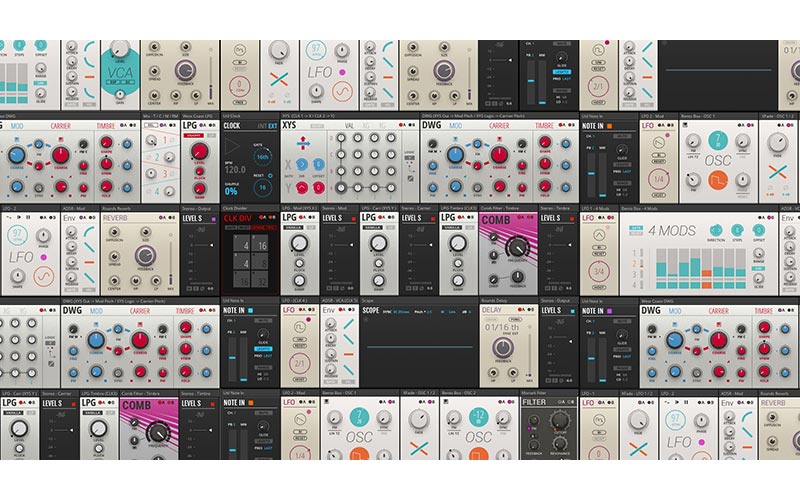Click the channel 3 knob in the Mix block
This screenshot has height=500, width=800.
(x=151, y=174)
